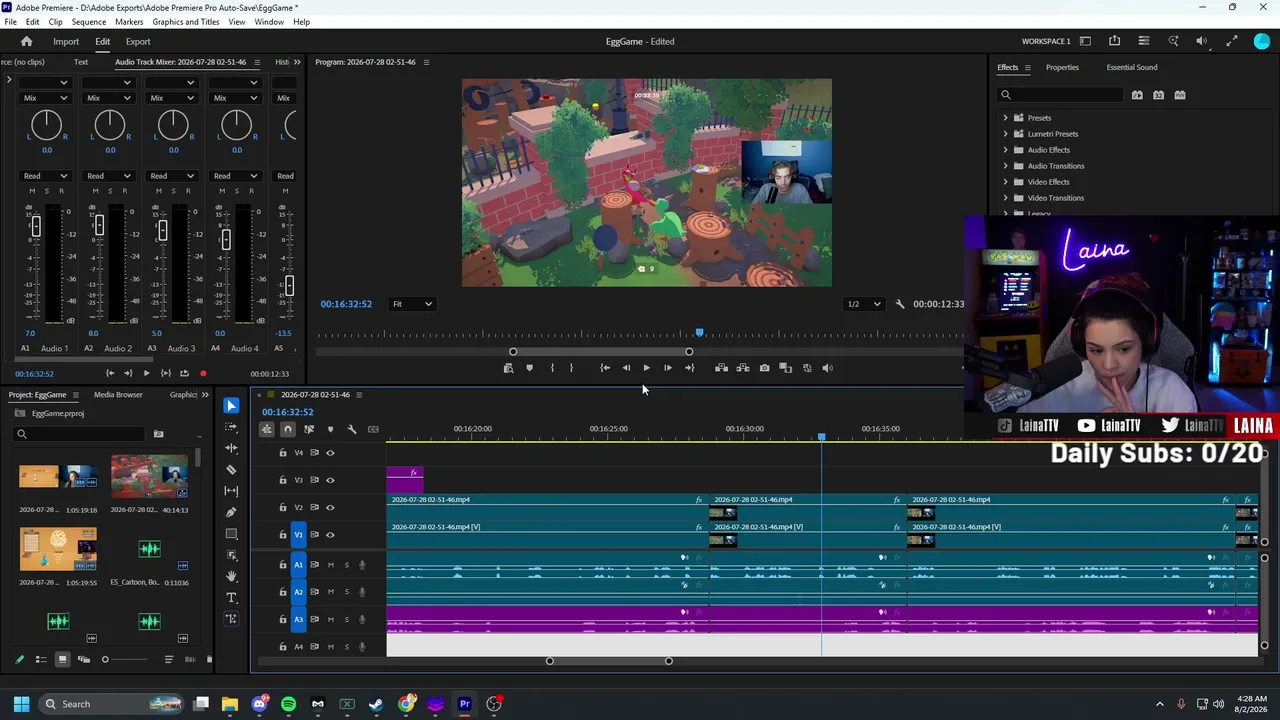Open the 1/2 playback resolution dropdown
This screenshot has width=1280, height=720.
coord(865,304)
